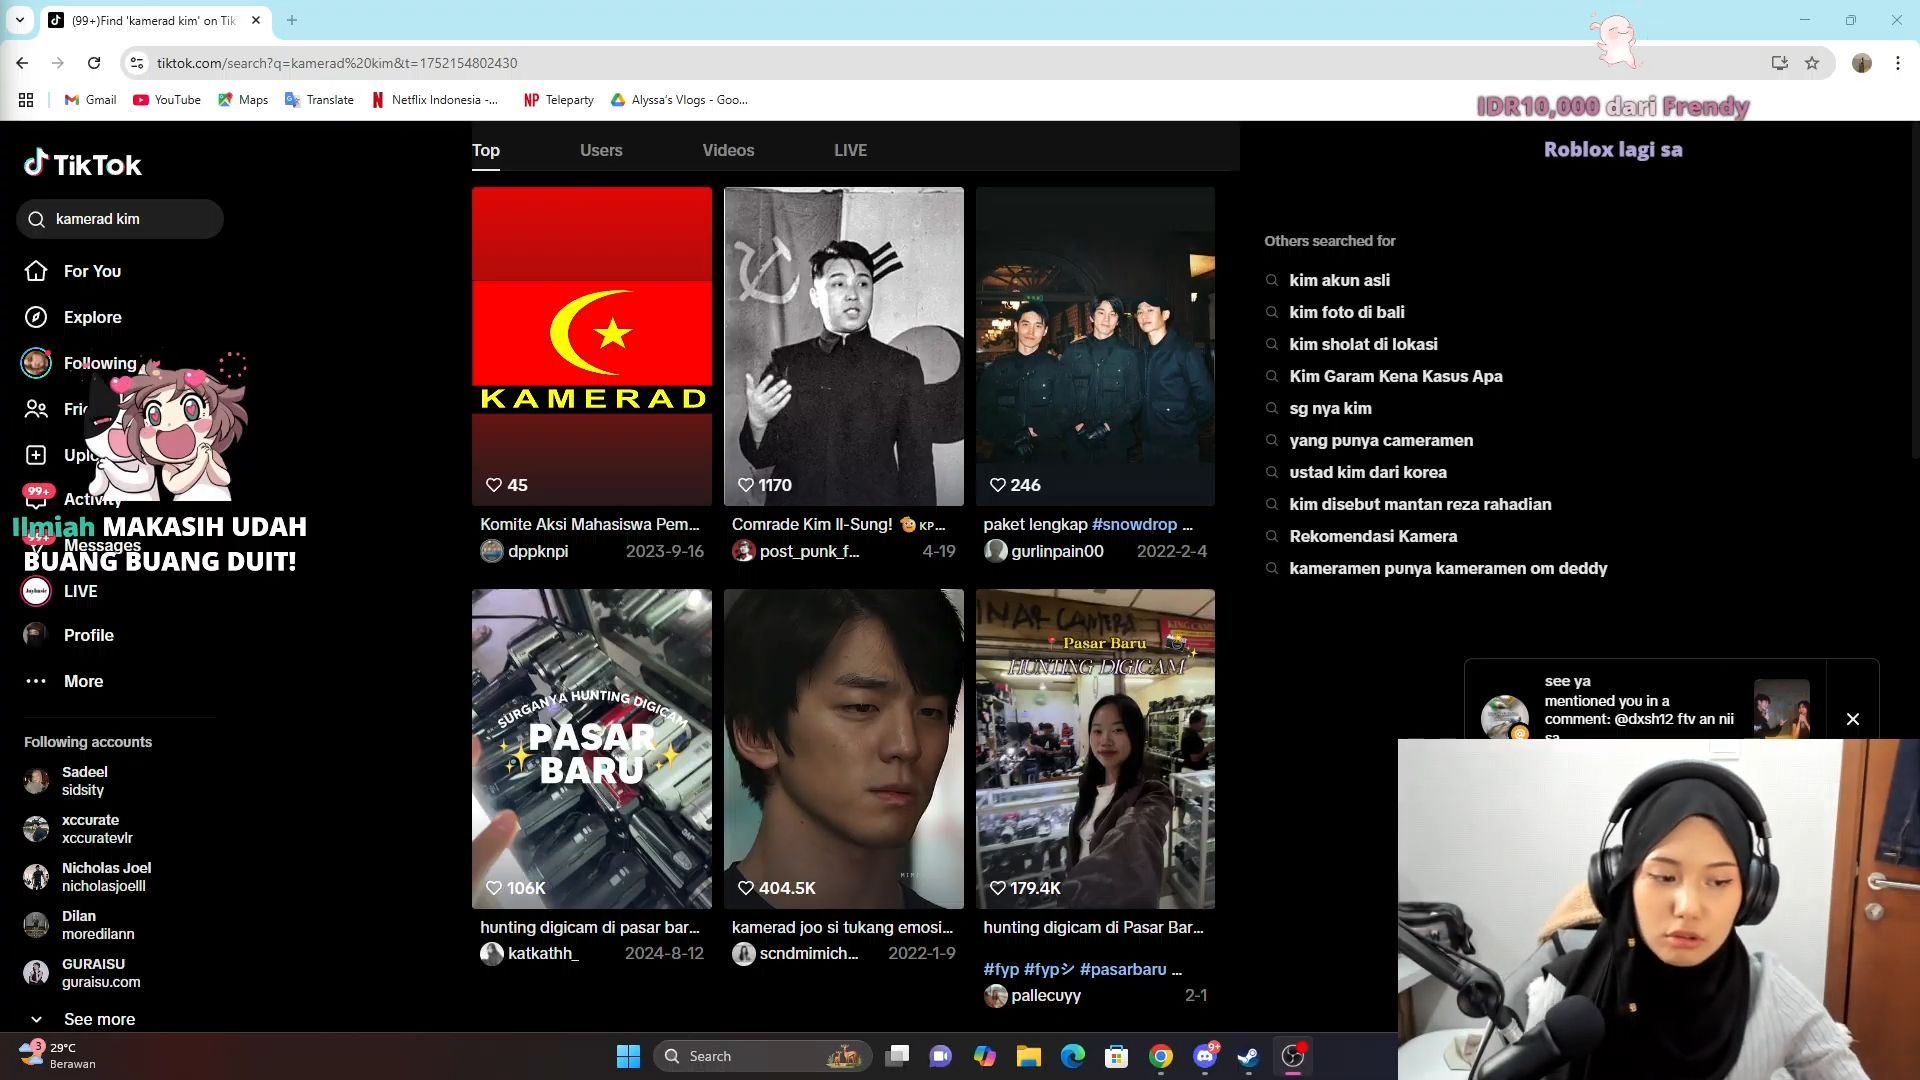
Task: Open the Chrome apps grid
Action: [26, 100]
